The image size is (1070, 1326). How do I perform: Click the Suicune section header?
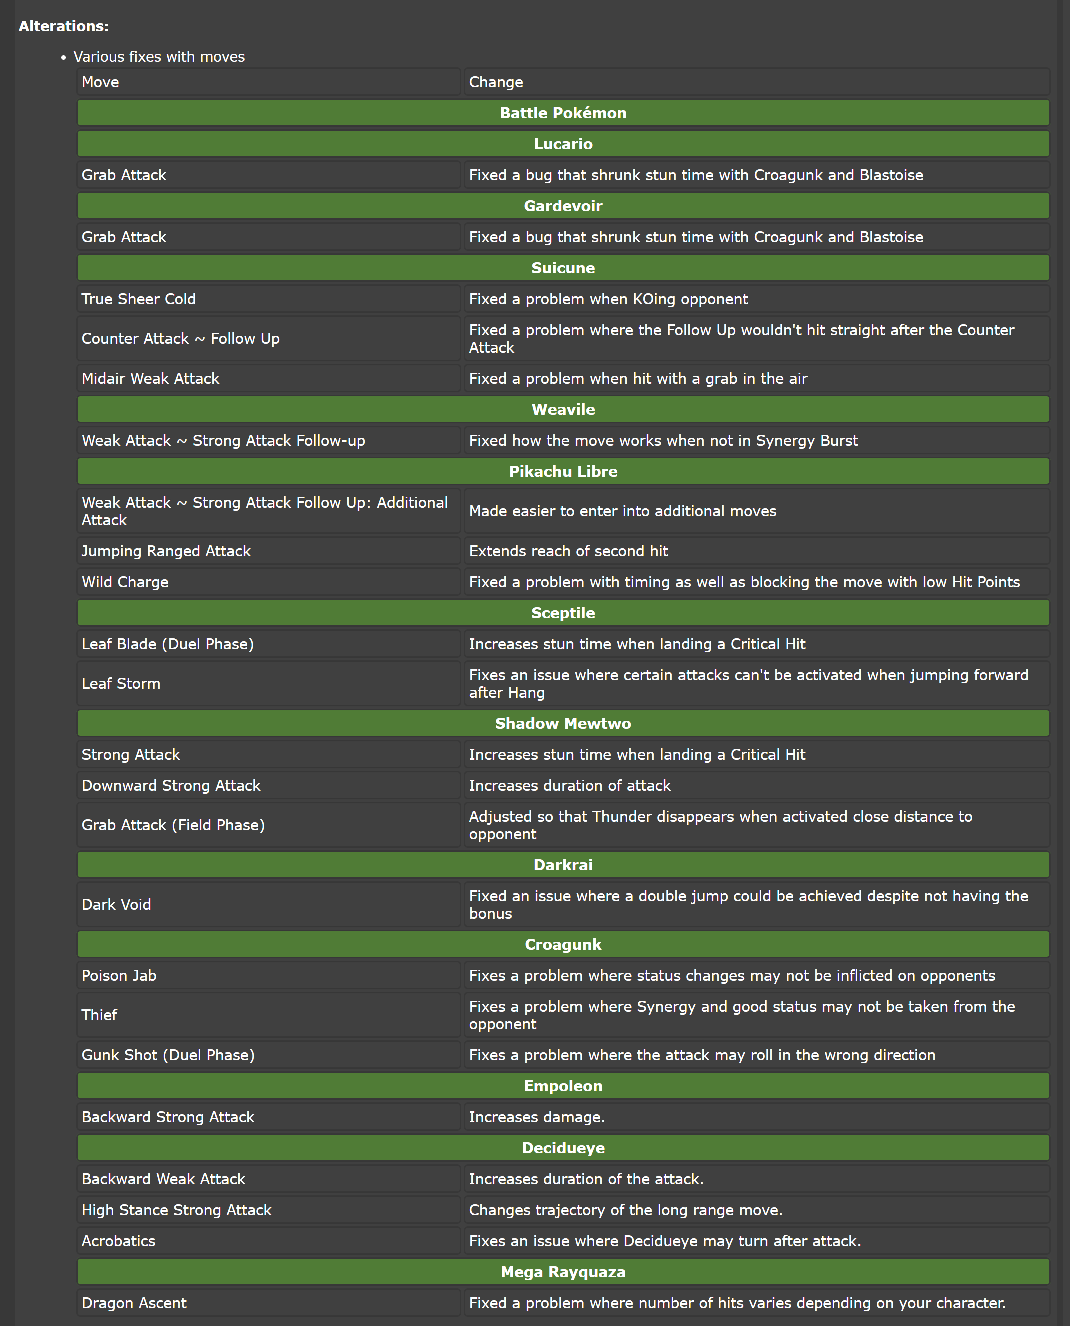point(563,268)
